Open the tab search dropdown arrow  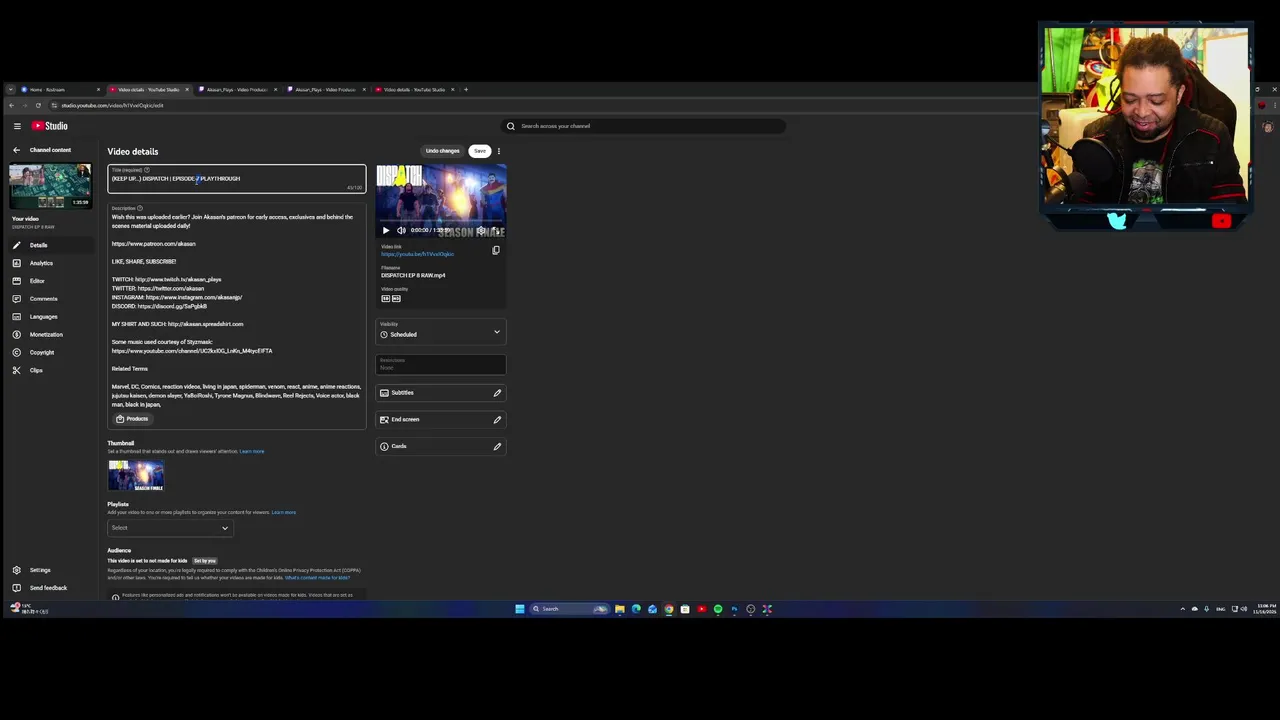10,89
